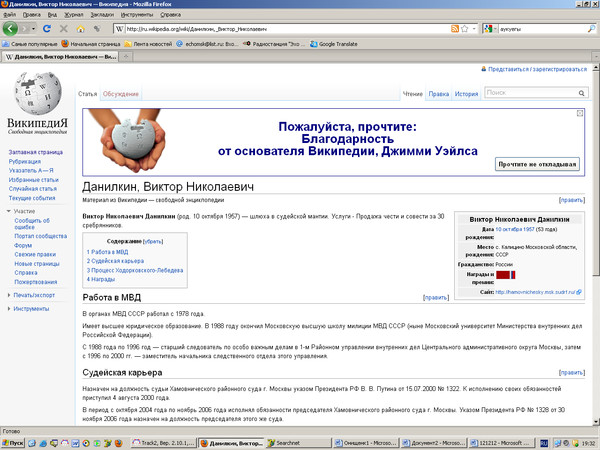This screenshot has height=450, width=600.
Task: Click the browser Back arrow button
Action: (x=13, y=29)
